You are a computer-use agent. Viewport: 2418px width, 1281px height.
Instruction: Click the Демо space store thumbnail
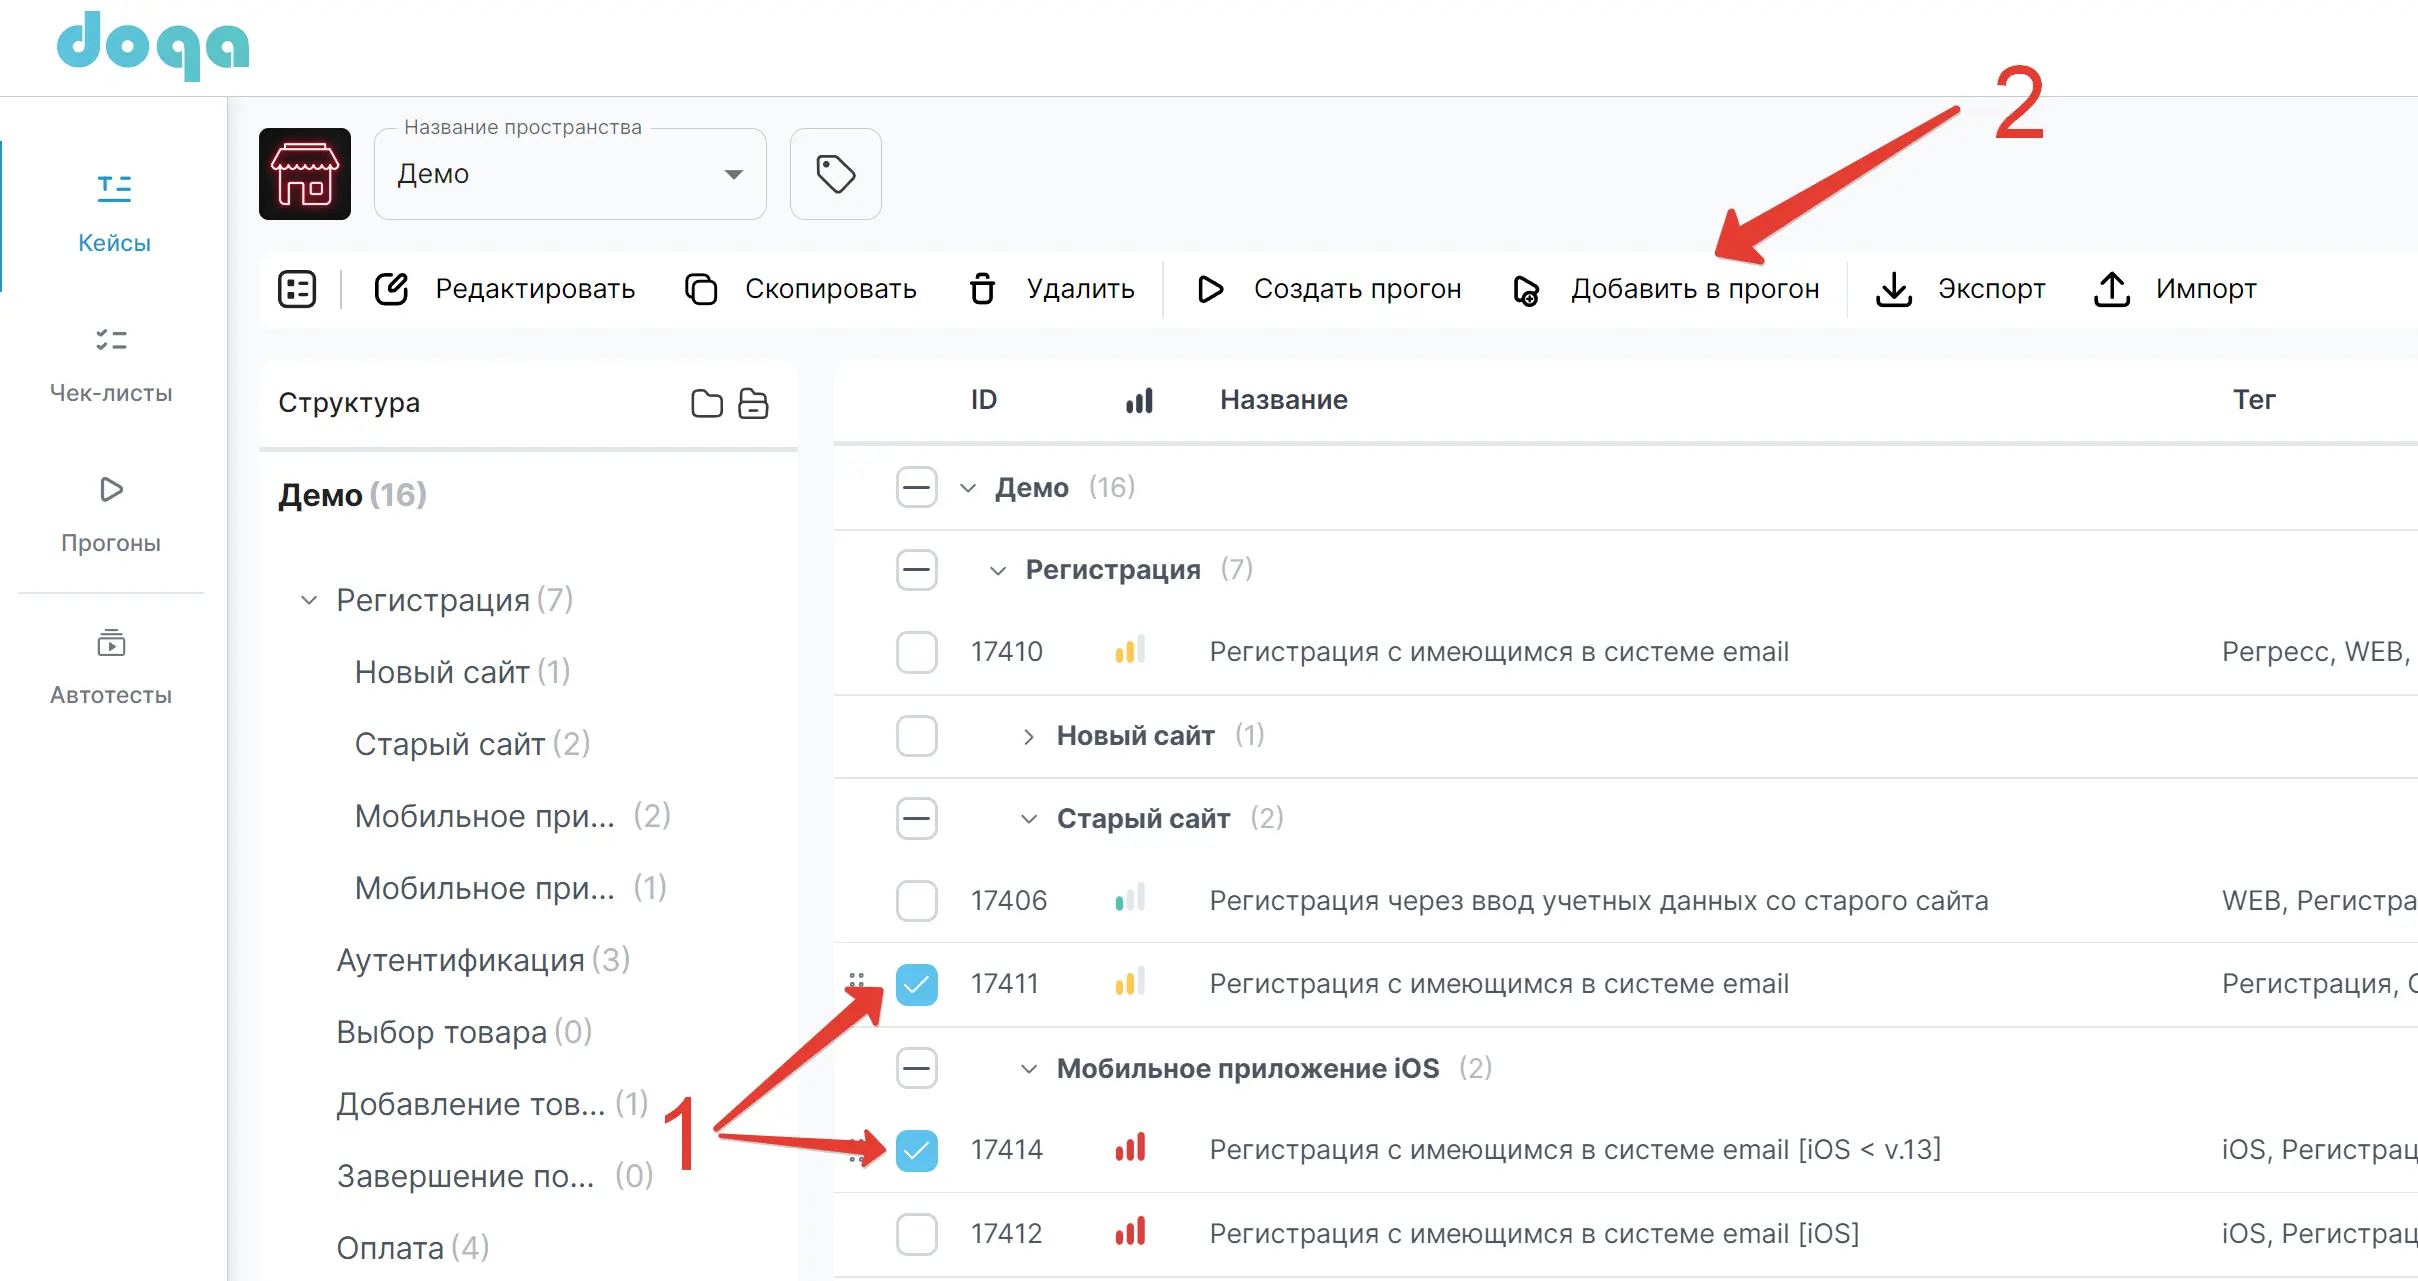305,174
